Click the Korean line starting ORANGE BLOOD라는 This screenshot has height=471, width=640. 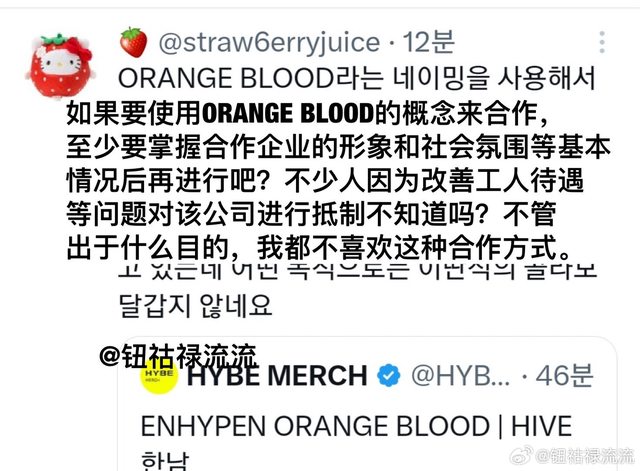pos(357,78)
